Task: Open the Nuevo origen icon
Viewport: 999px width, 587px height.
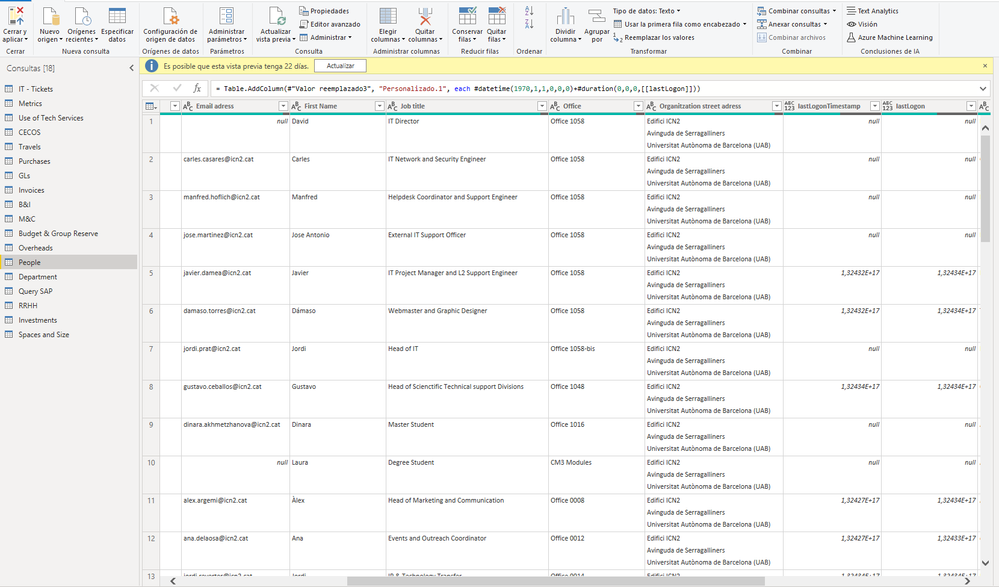Action: [50, 17]
